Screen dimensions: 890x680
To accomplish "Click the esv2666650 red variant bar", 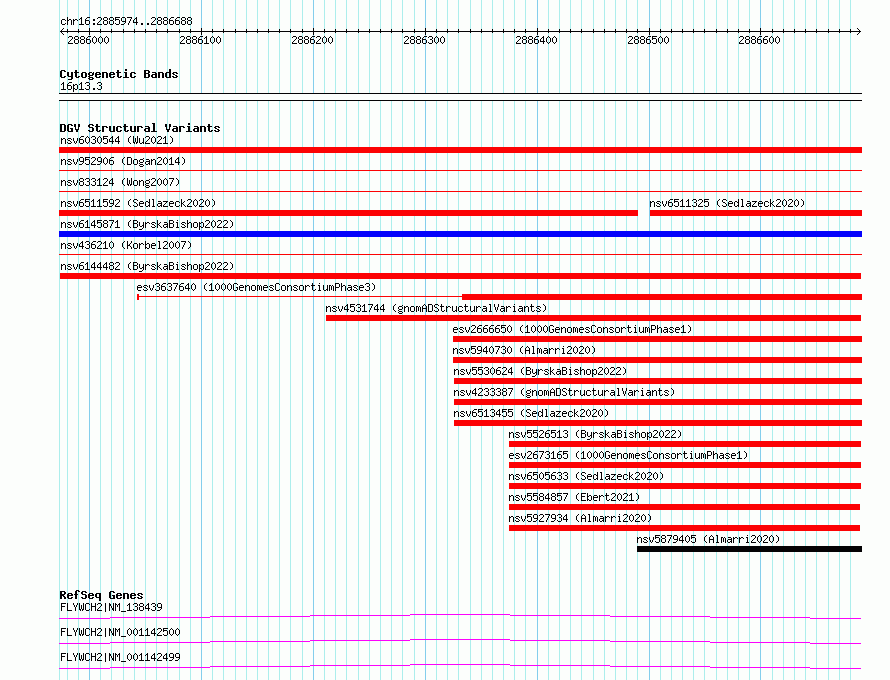I will [657, 339].
